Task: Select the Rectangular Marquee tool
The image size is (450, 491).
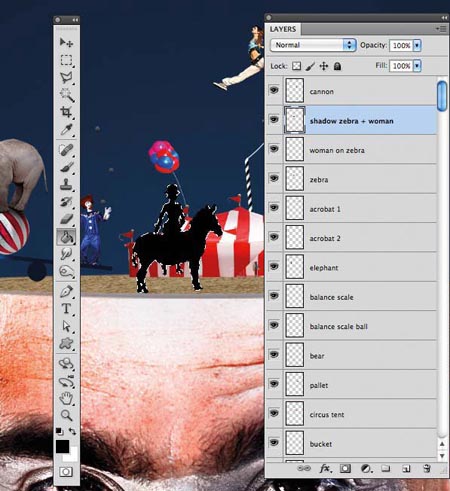Action: pos(66,60)
